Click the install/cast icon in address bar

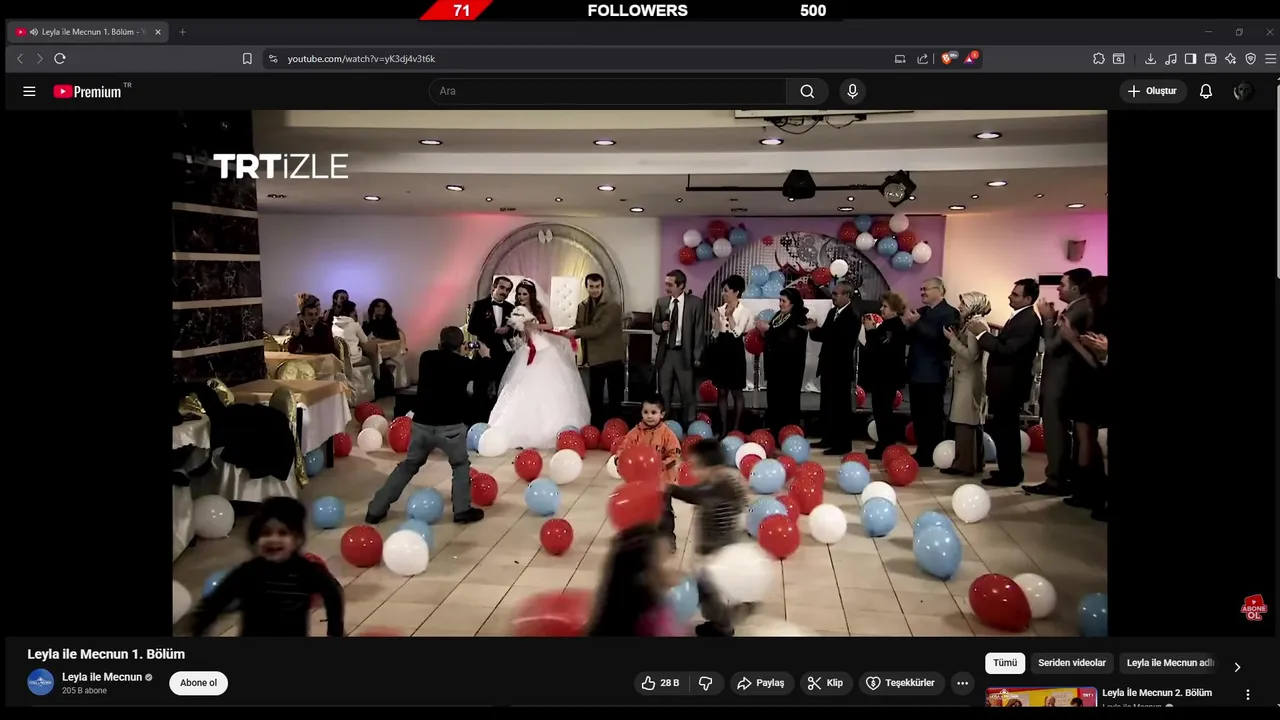(900, 59)
